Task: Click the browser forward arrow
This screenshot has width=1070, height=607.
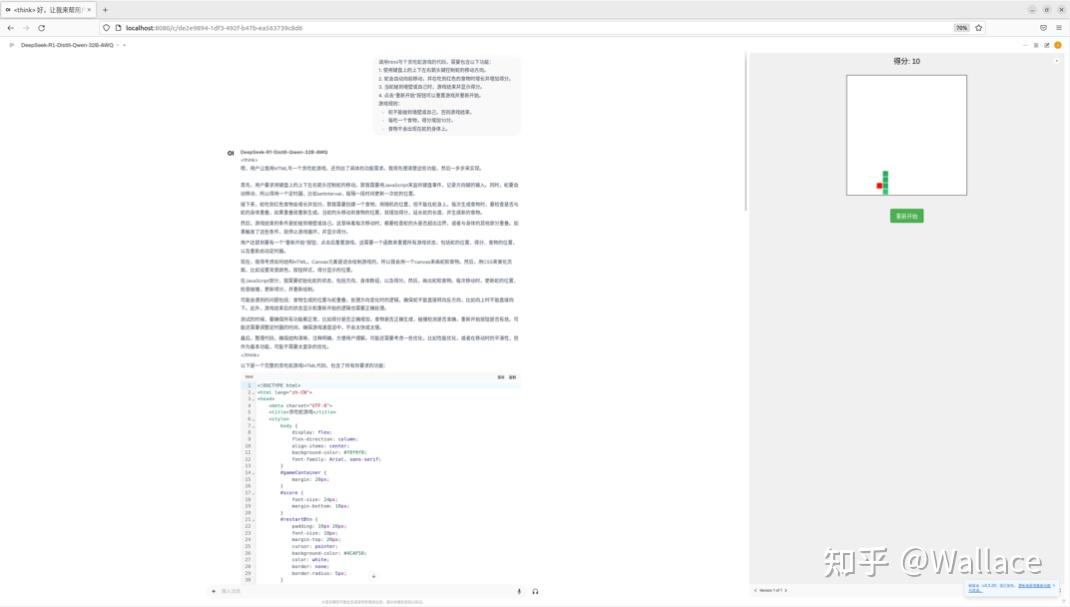Action: click(x=26, y=28)
